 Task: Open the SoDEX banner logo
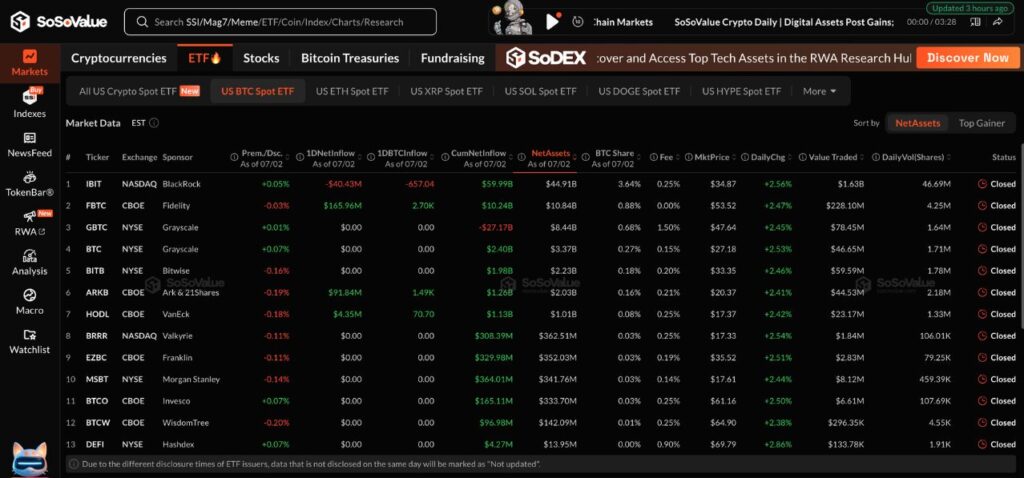[546, 58]
